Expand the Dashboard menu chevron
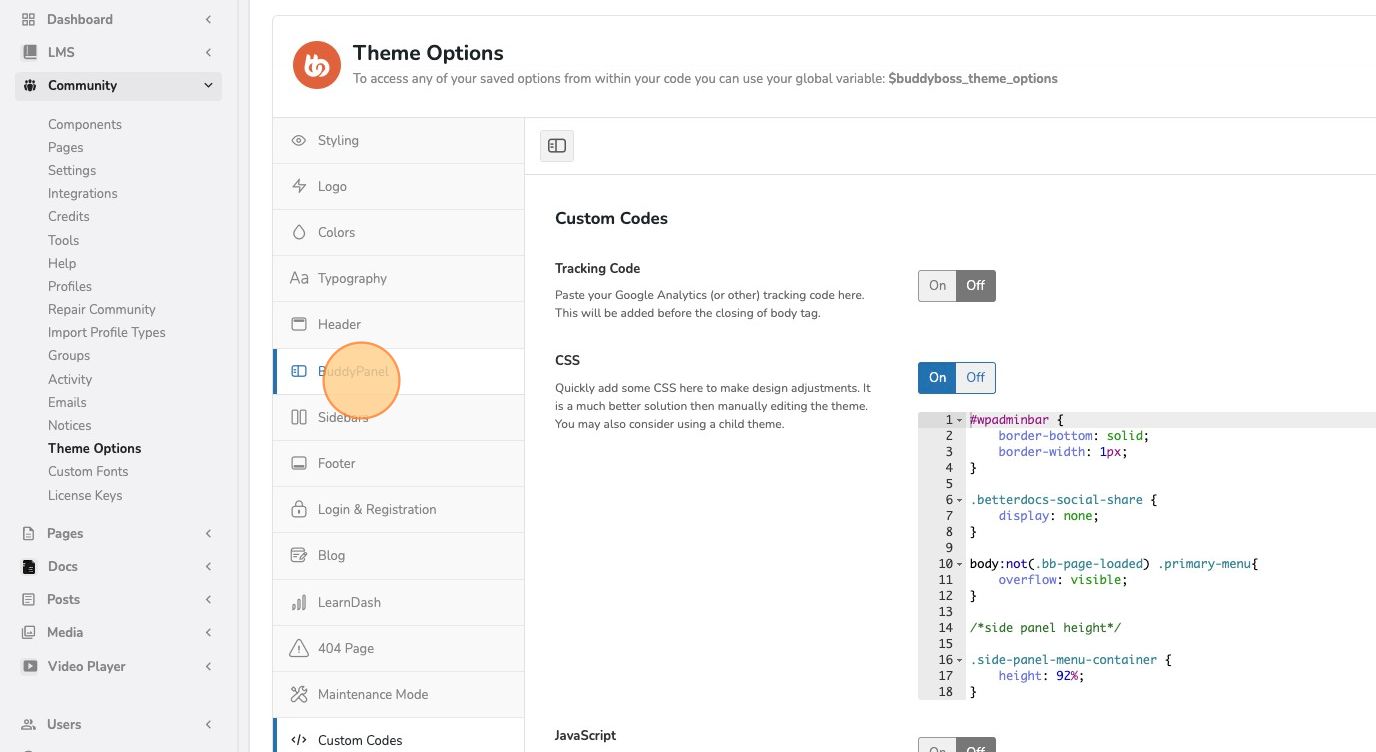This screenshot has width=1376, height=752. [x=208, y=19]
